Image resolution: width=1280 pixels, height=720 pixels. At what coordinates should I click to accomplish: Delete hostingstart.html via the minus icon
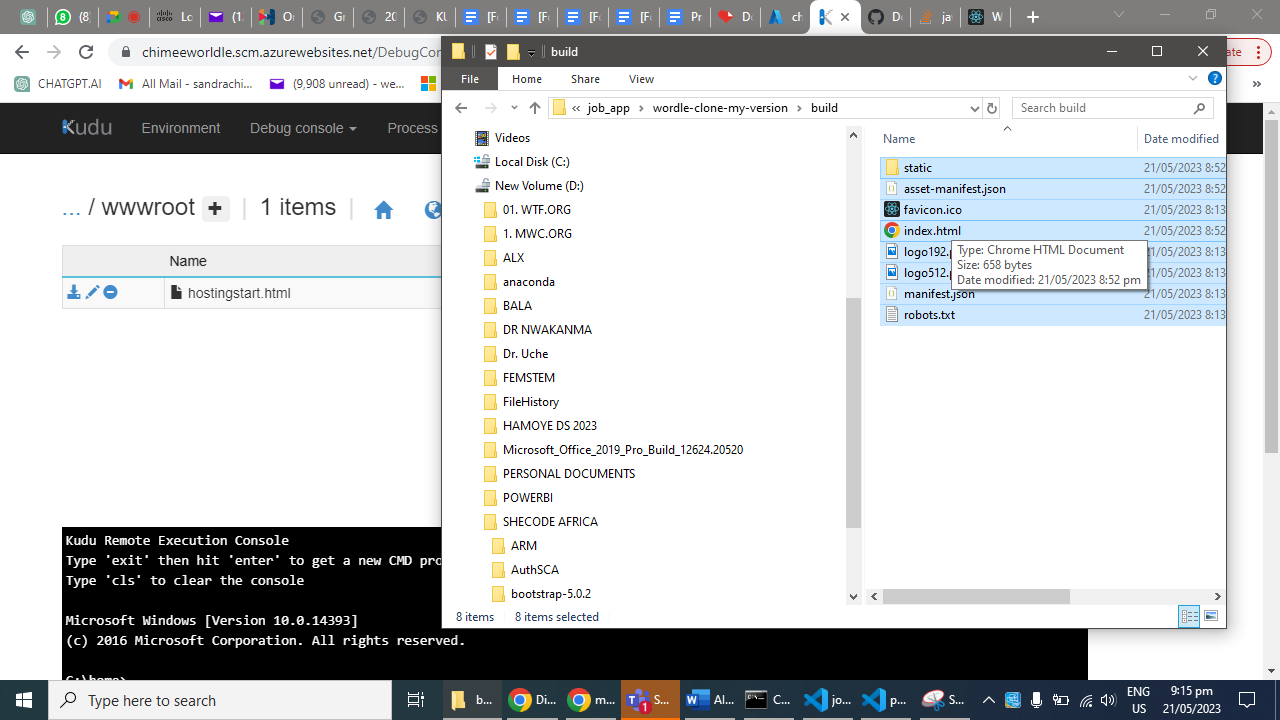[111, 292]
